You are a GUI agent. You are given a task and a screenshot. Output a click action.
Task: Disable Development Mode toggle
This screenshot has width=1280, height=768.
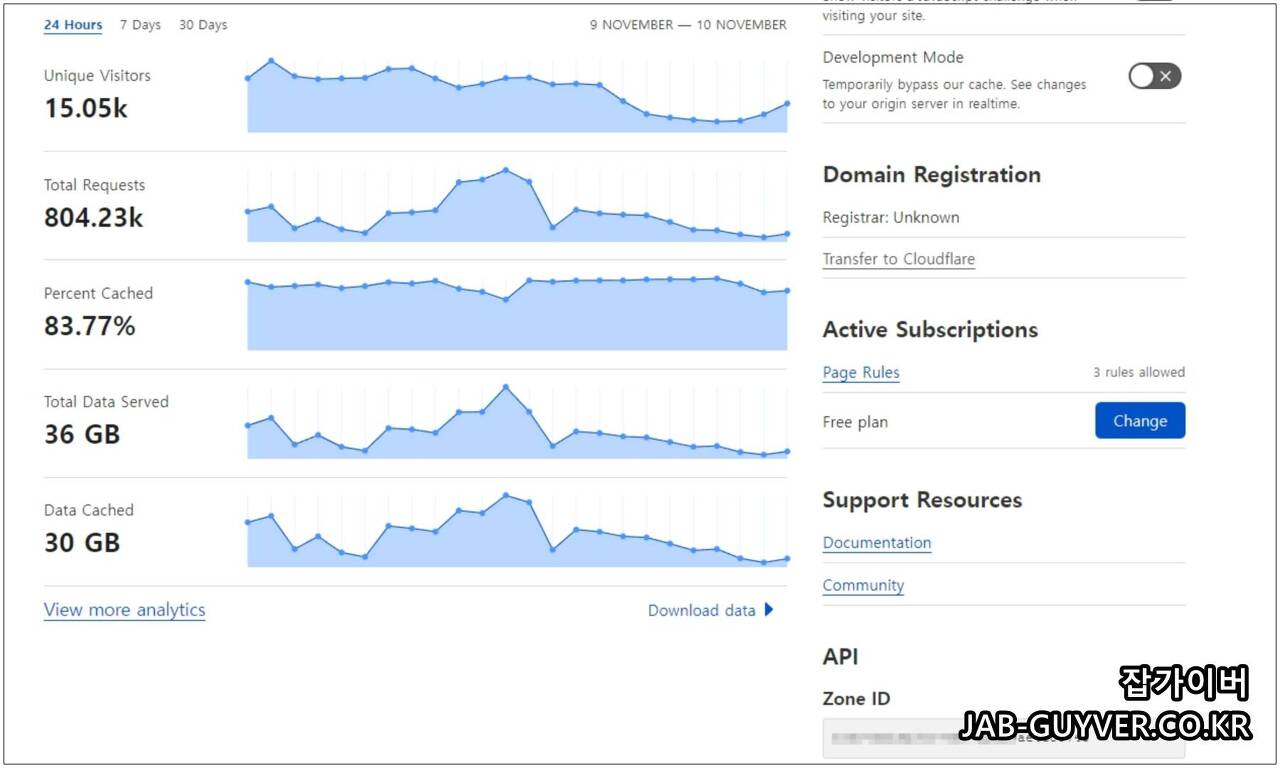[1154, 76]
